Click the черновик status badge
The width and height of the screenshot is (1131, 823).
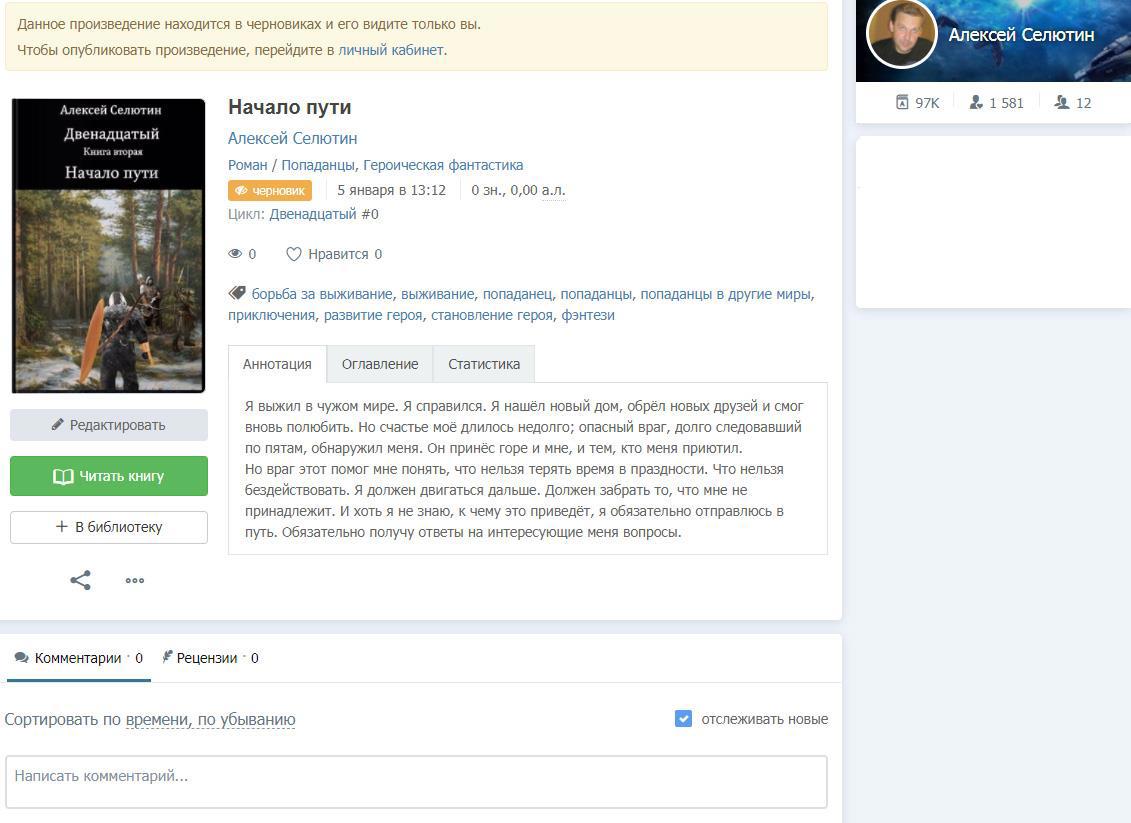[x=270, y=190]
